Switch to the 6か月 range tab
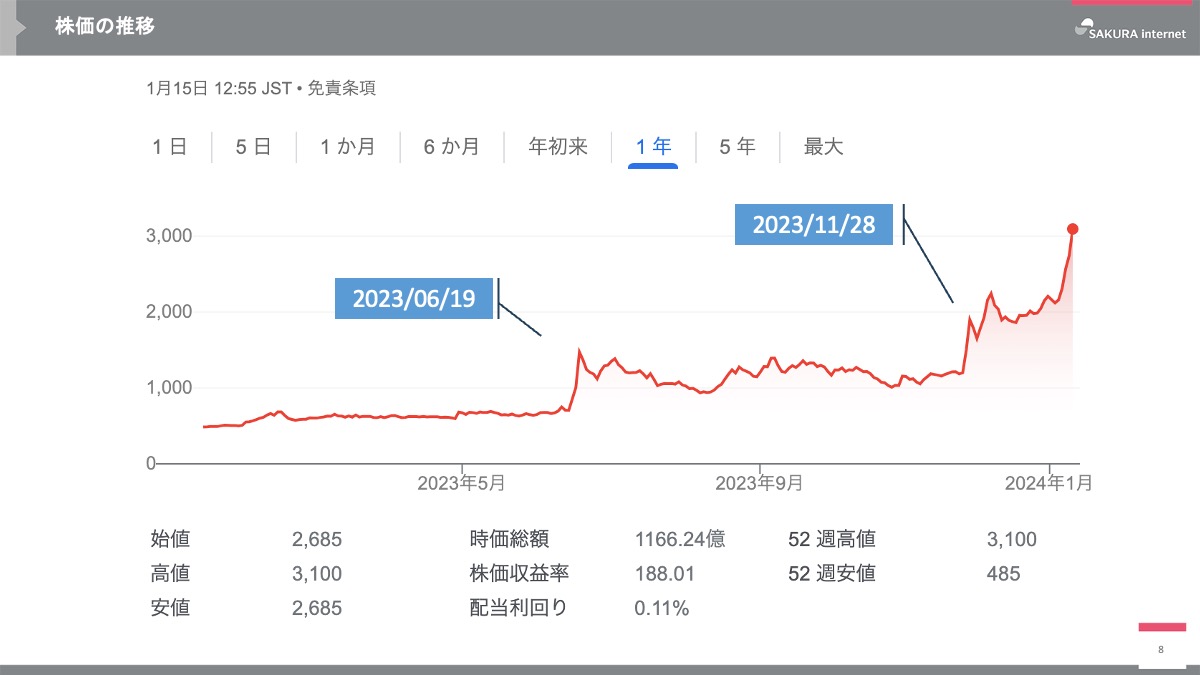 coord(452,147)
